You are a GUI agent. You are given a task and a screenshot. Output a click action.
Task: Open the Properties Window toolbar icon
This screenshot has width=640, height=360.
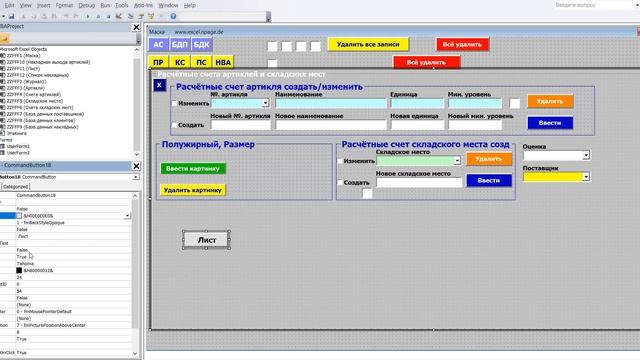pos(141,16)
